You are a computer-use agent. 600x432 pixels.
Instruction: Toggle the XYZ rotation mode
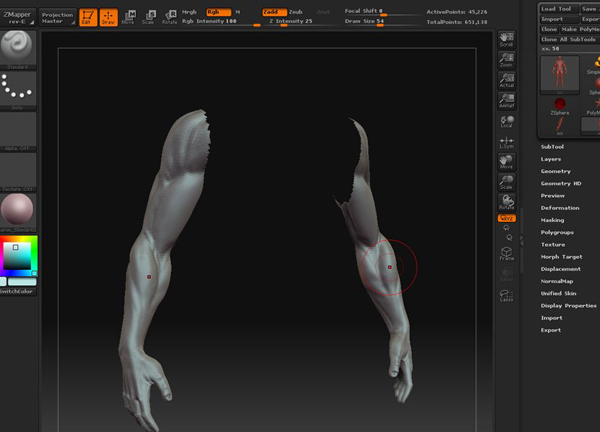[x=506, y=216]
